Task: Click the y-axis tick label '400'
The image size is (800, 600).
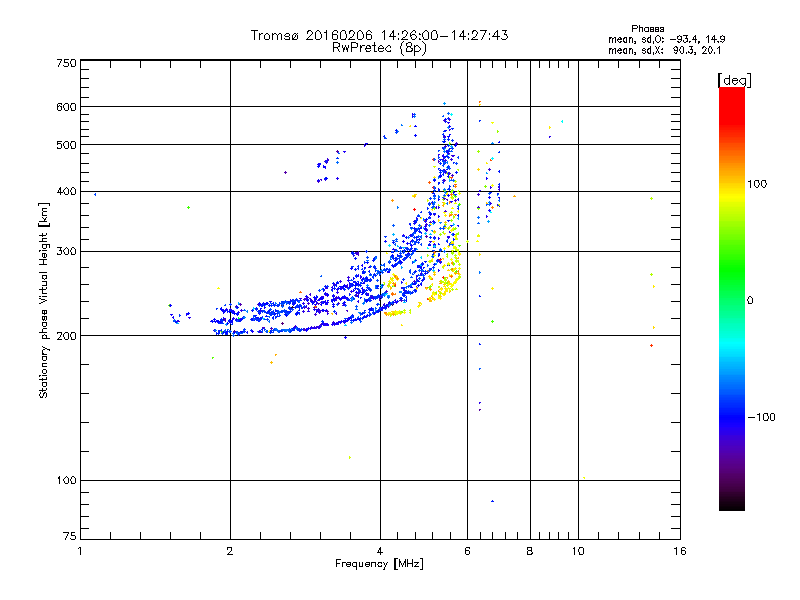Action: point(66,191)
